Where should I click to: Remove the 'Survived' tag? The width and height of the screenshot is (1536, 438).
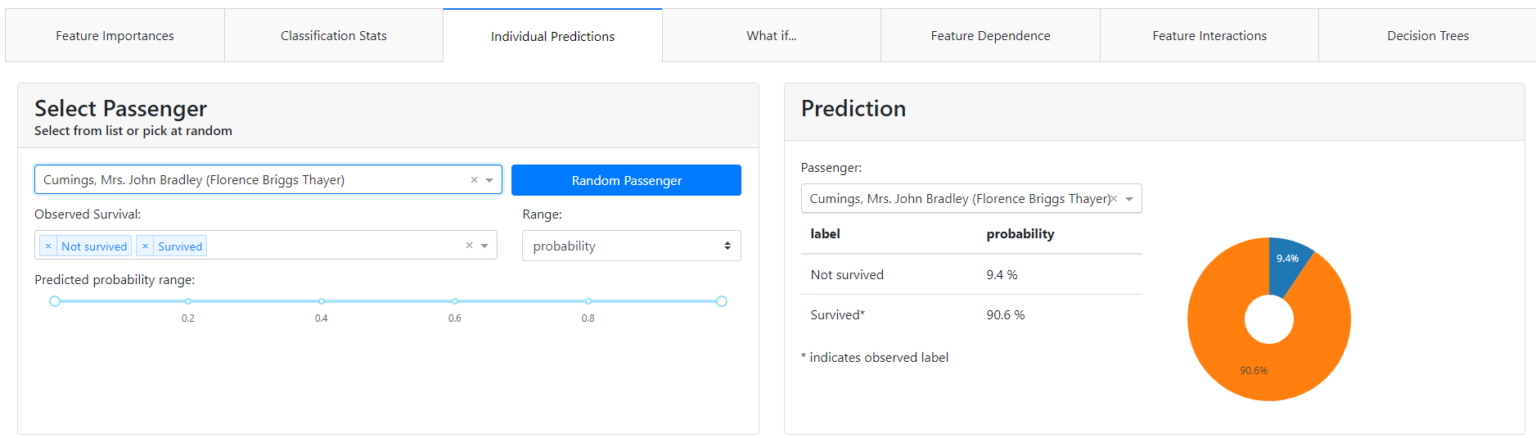145,246
